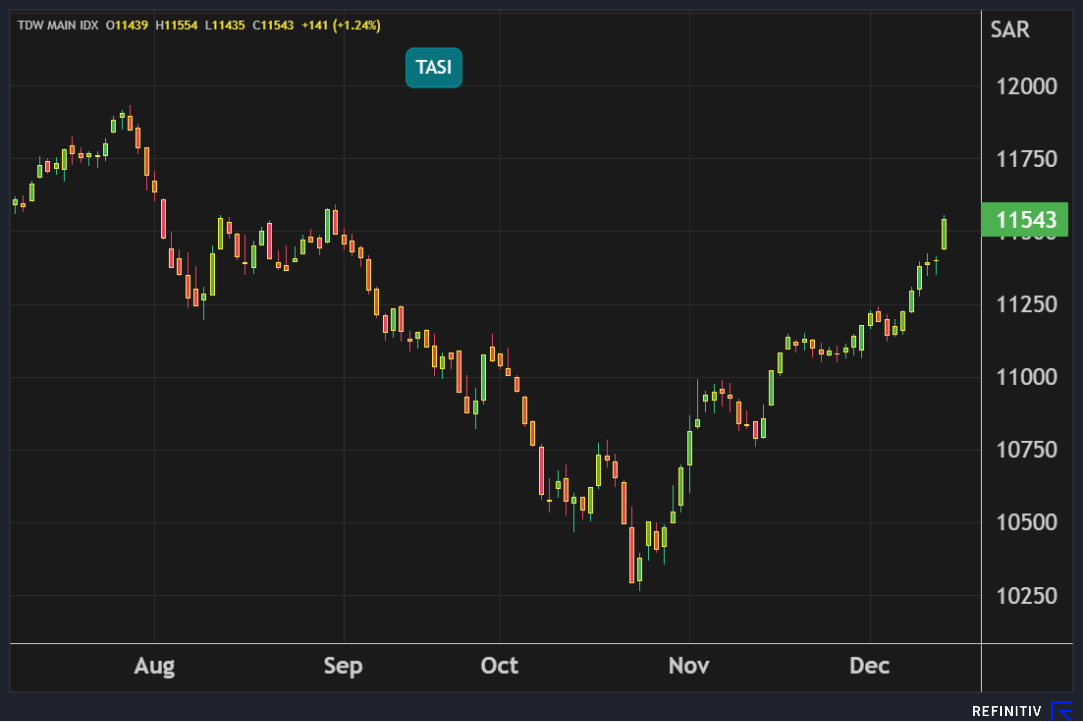Click the latest green candle in December
Image resolution: width=1083 pixels, height=722 pixels.
point(944,234)
